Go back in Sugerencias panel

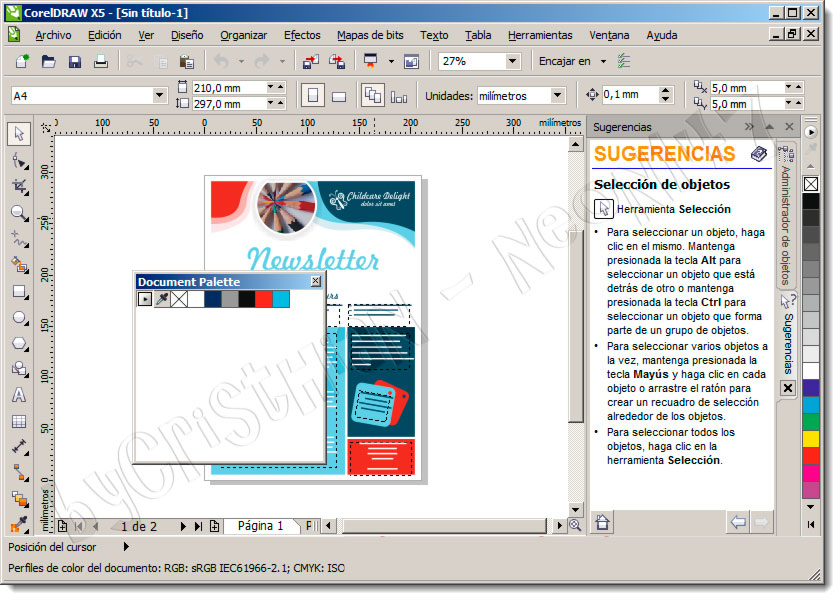tap(738, 522)
